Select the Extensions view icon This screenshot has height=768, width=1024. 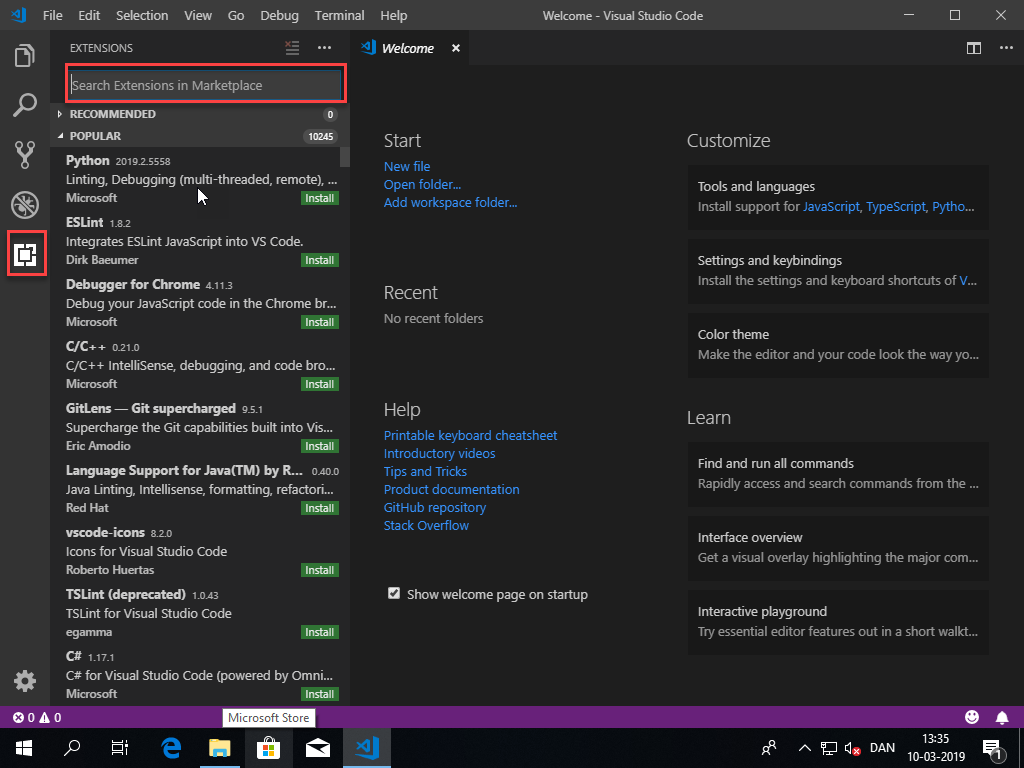26,254
